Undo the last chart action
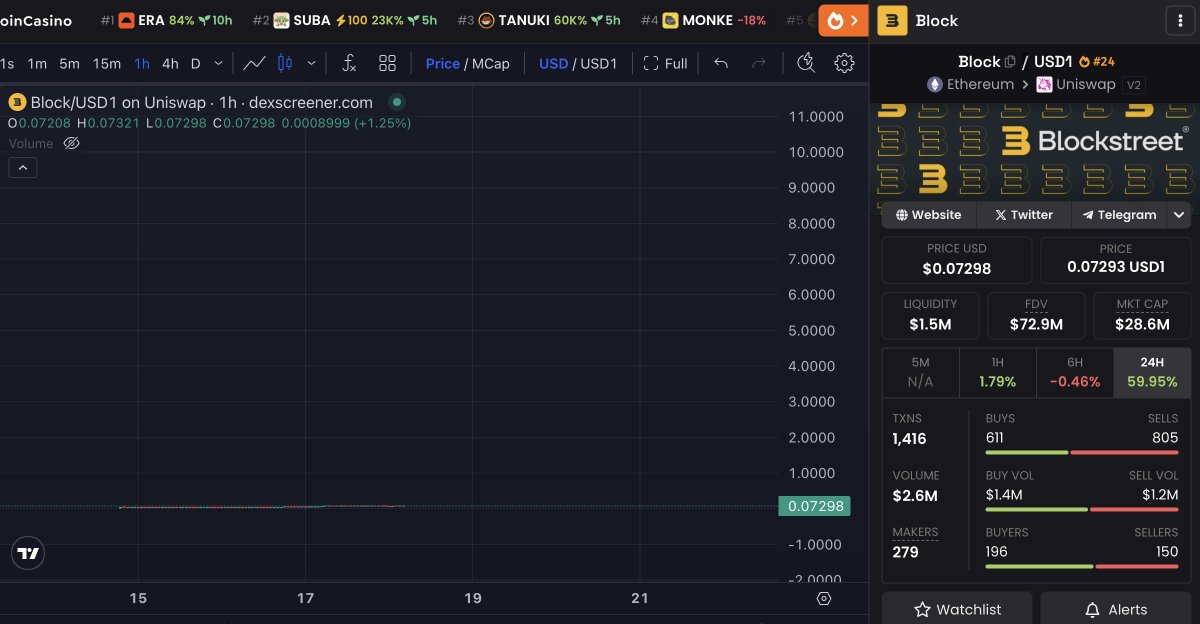Viewport: 1200px width, 624px height. click(x=721, y=63)
